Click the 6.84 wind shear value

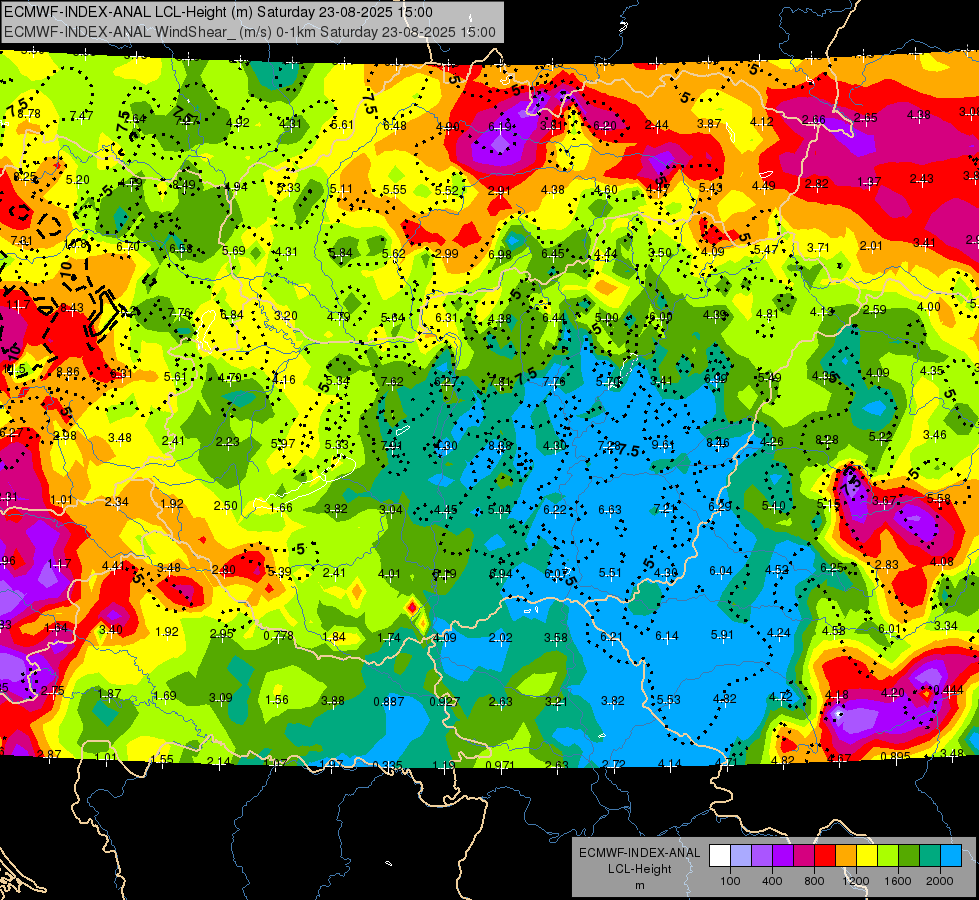click(232, 315)
